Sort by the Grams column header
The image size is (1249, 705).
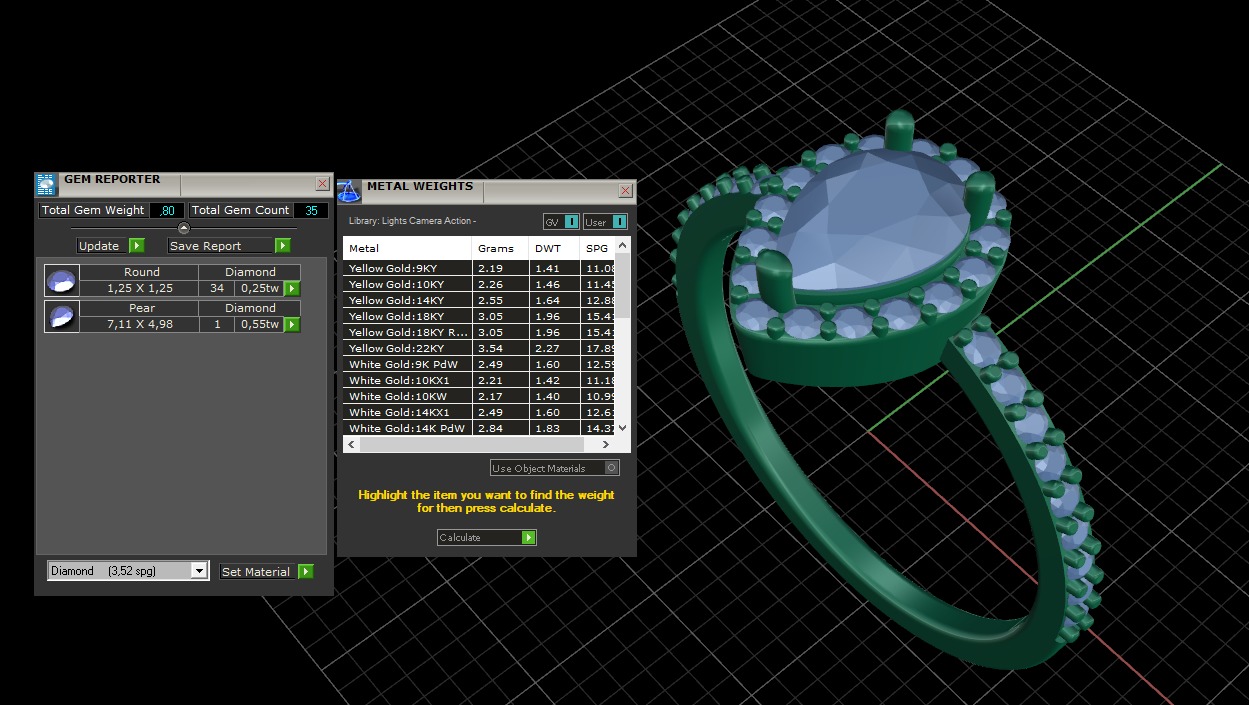point(500,248)
